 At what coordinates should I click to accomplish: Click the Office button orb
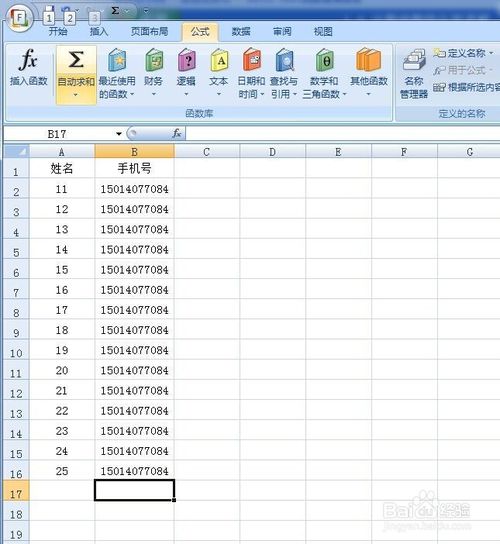pos(19,18)
